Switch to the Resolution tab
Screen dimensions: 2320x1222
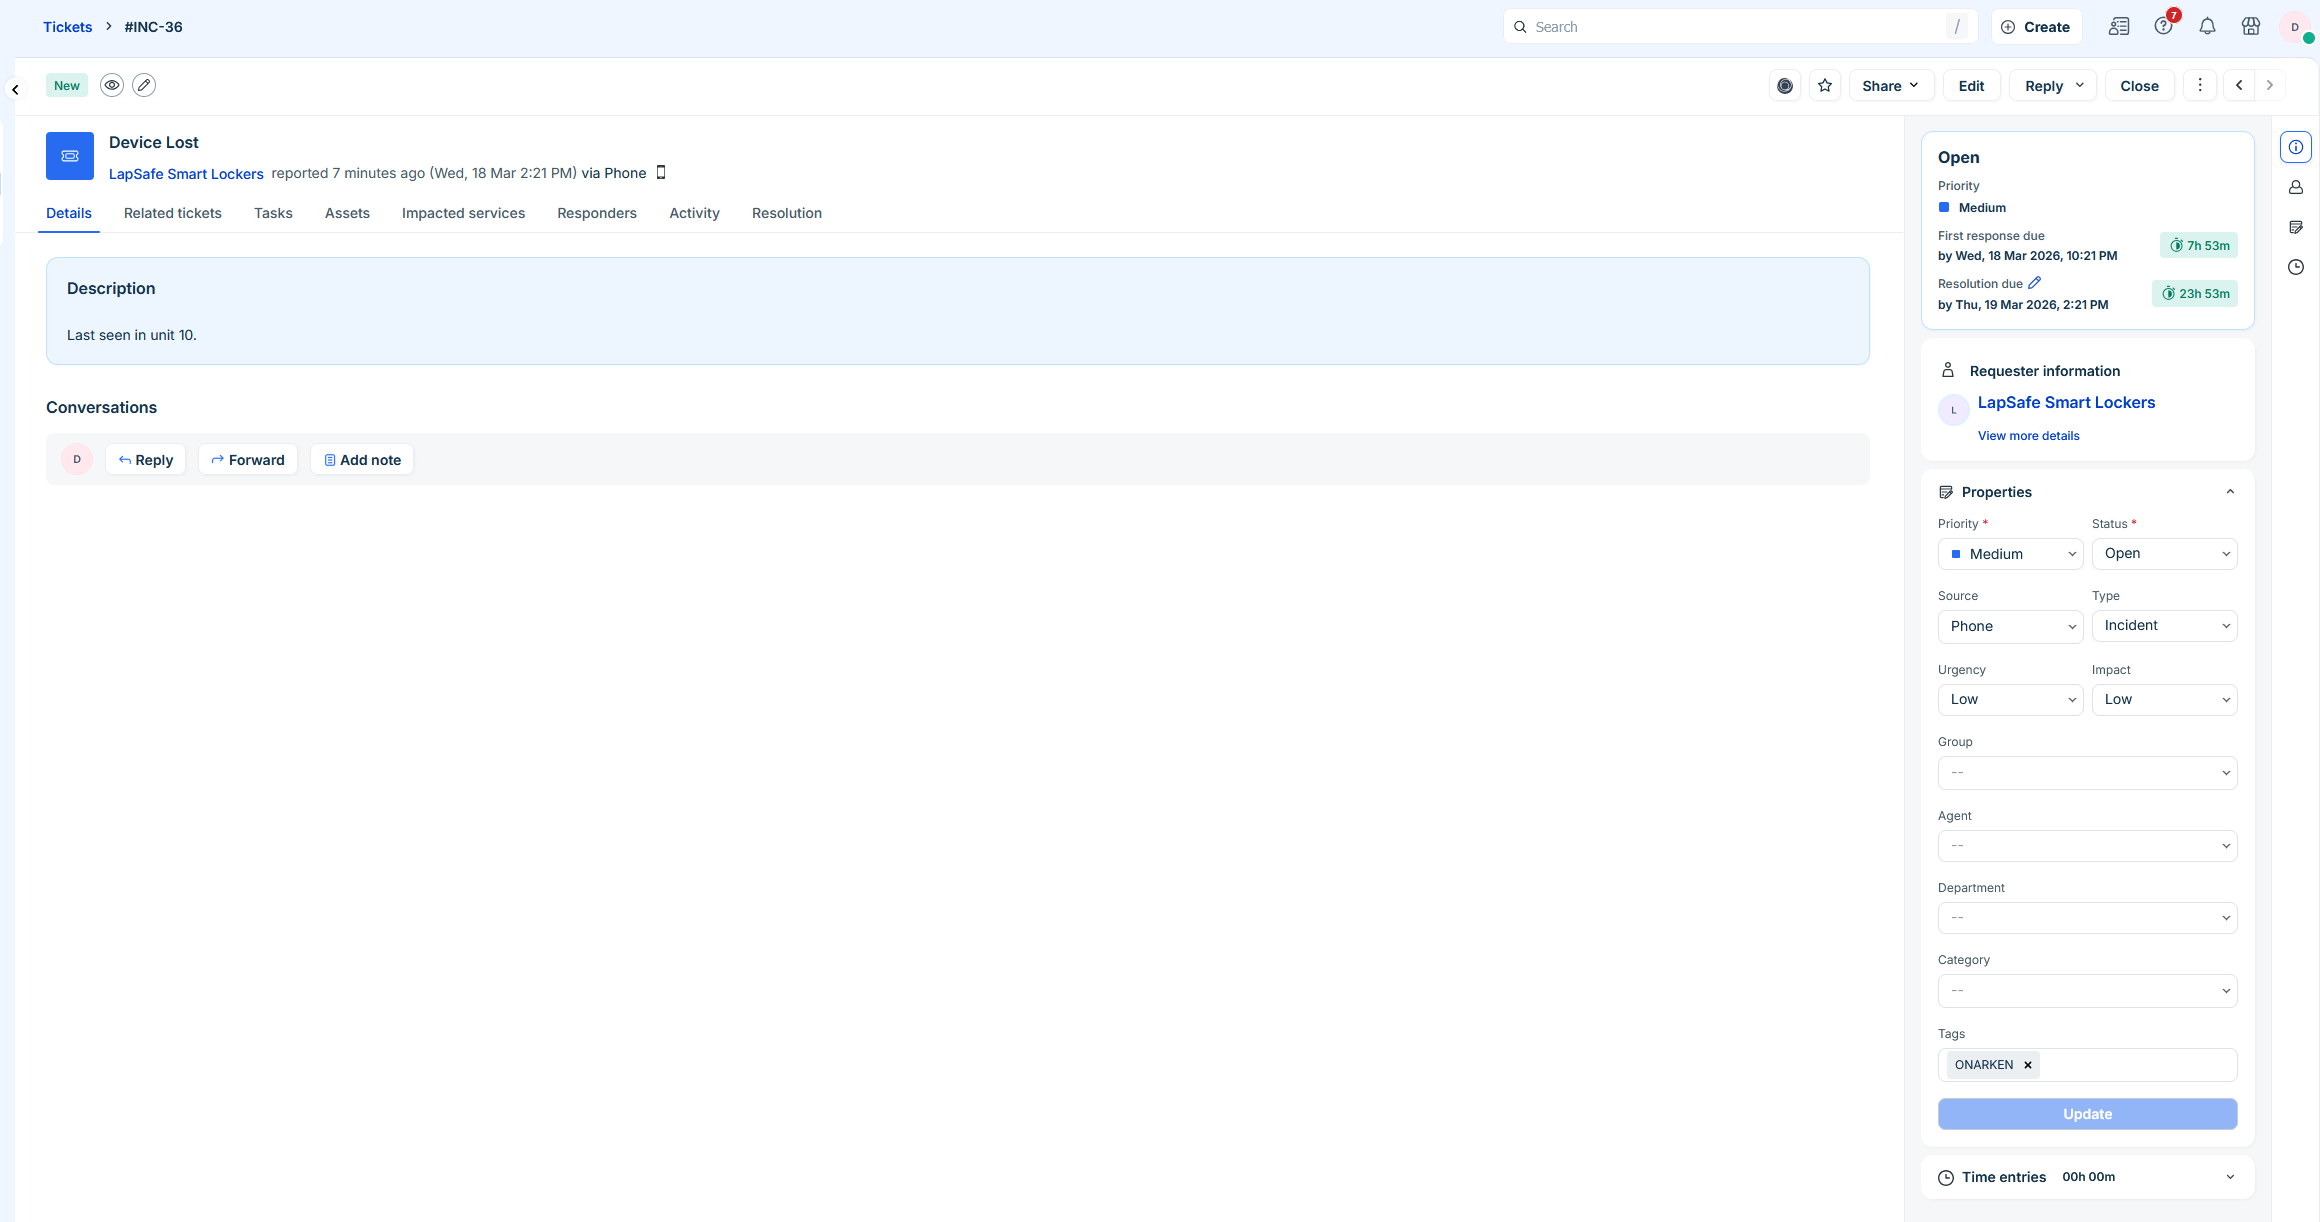click(787, 213)
